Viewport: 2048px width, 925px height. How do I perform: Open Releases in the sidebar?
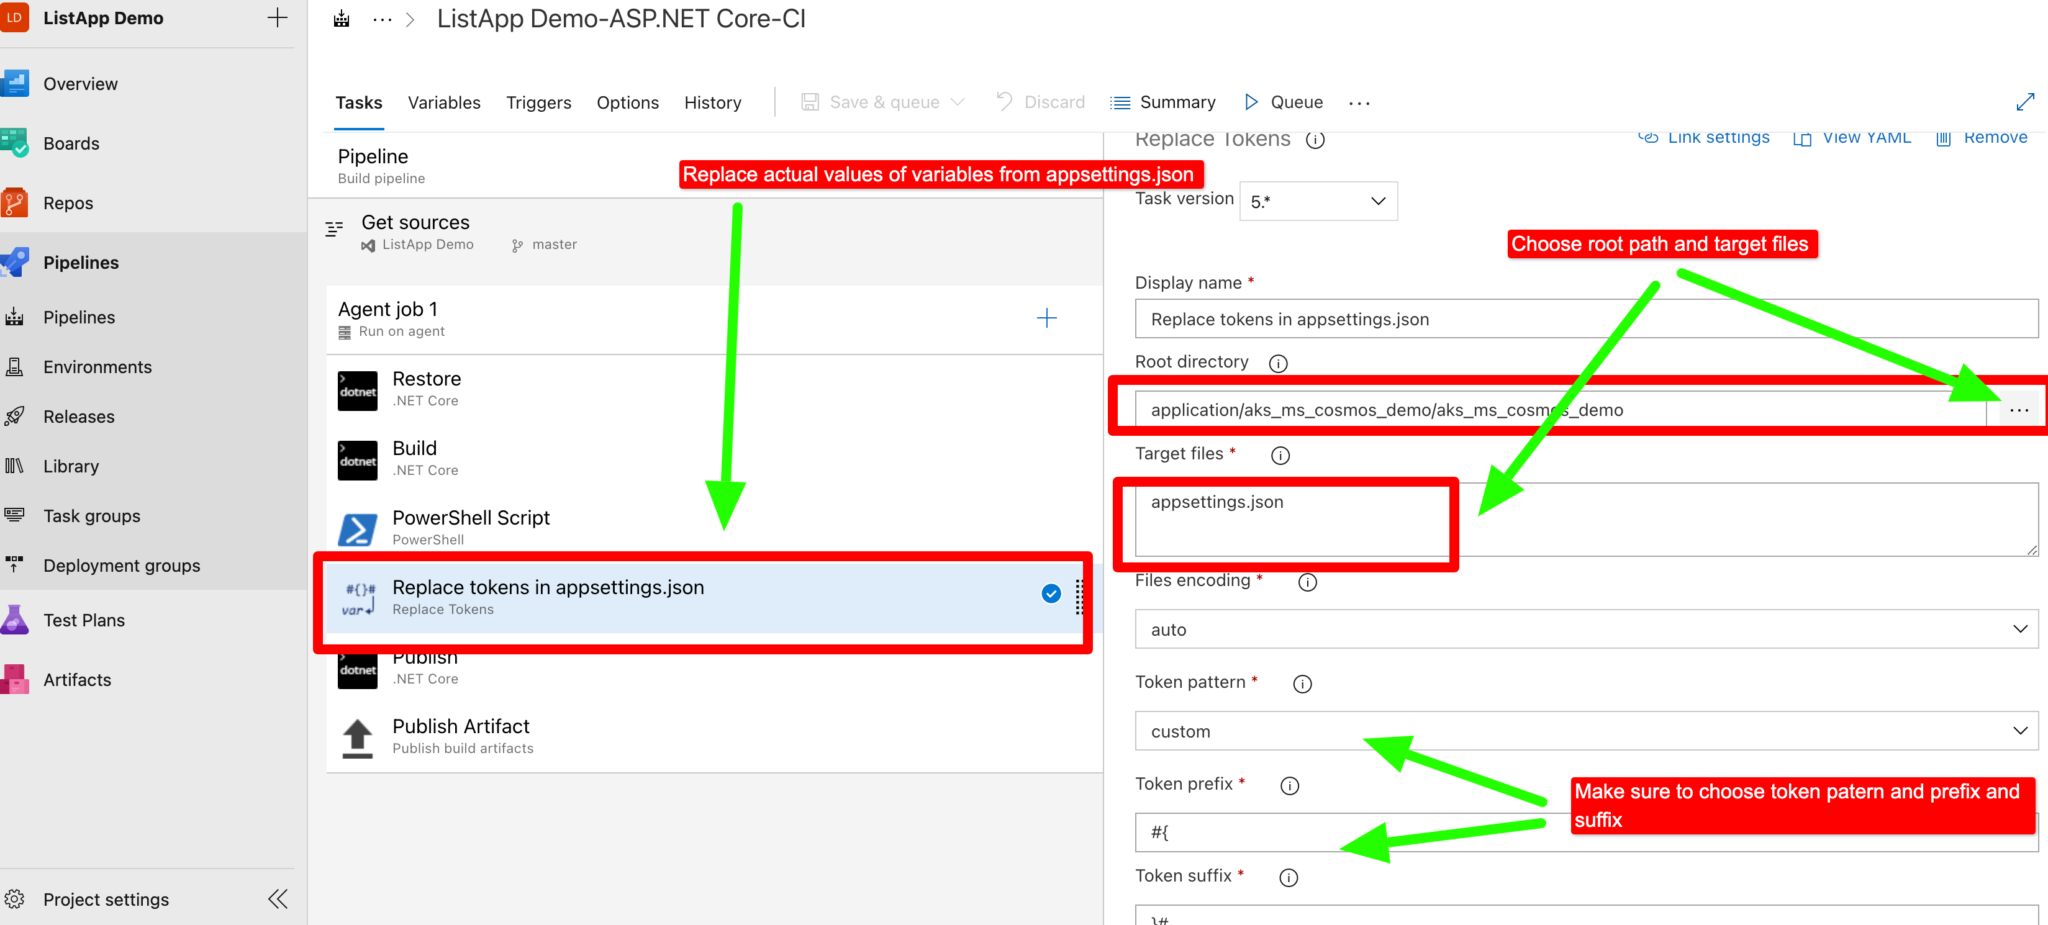coord(15,416)
